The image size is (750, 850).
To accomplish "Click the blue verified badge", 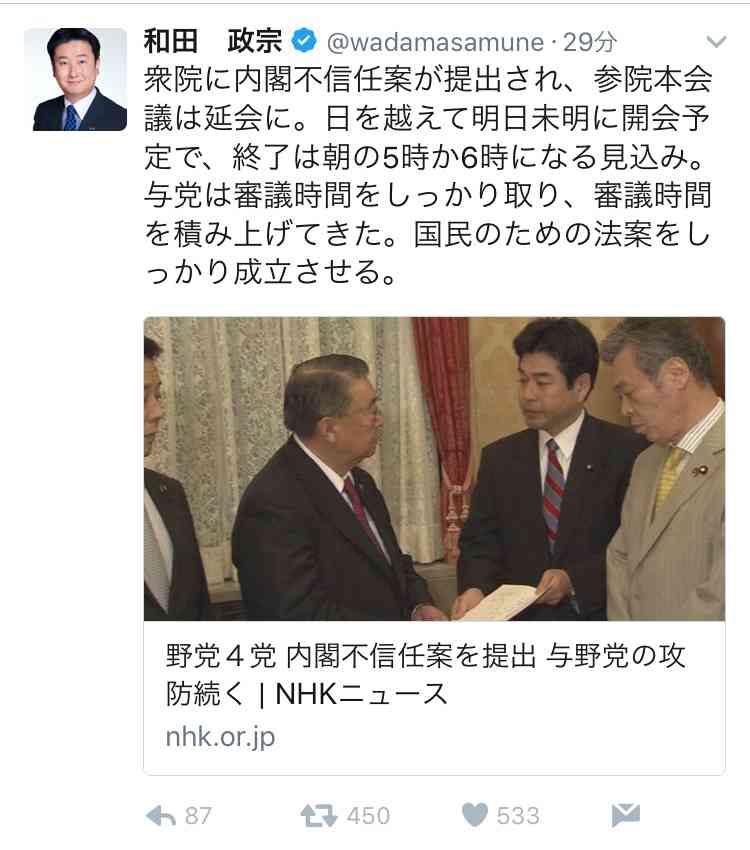I will pyautogui.click(x=305, y=41).
